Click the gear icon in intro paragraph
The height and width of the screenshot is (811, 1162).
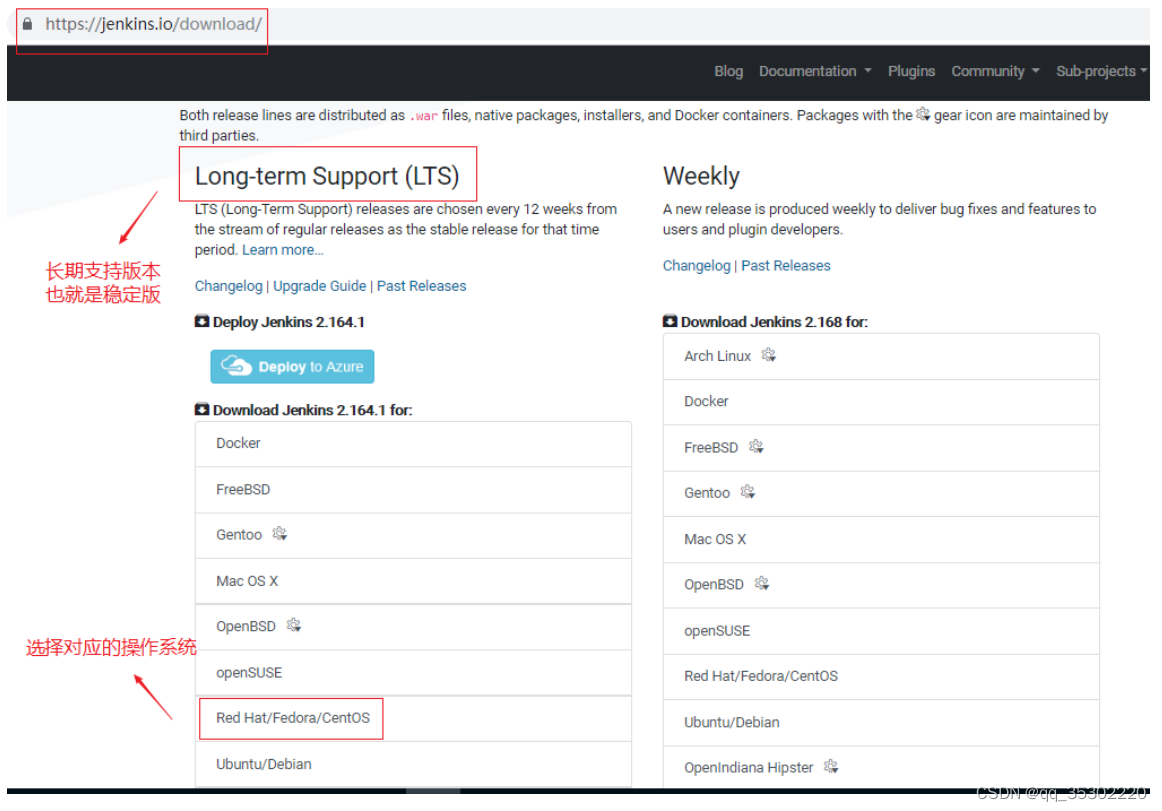(923, 114)
